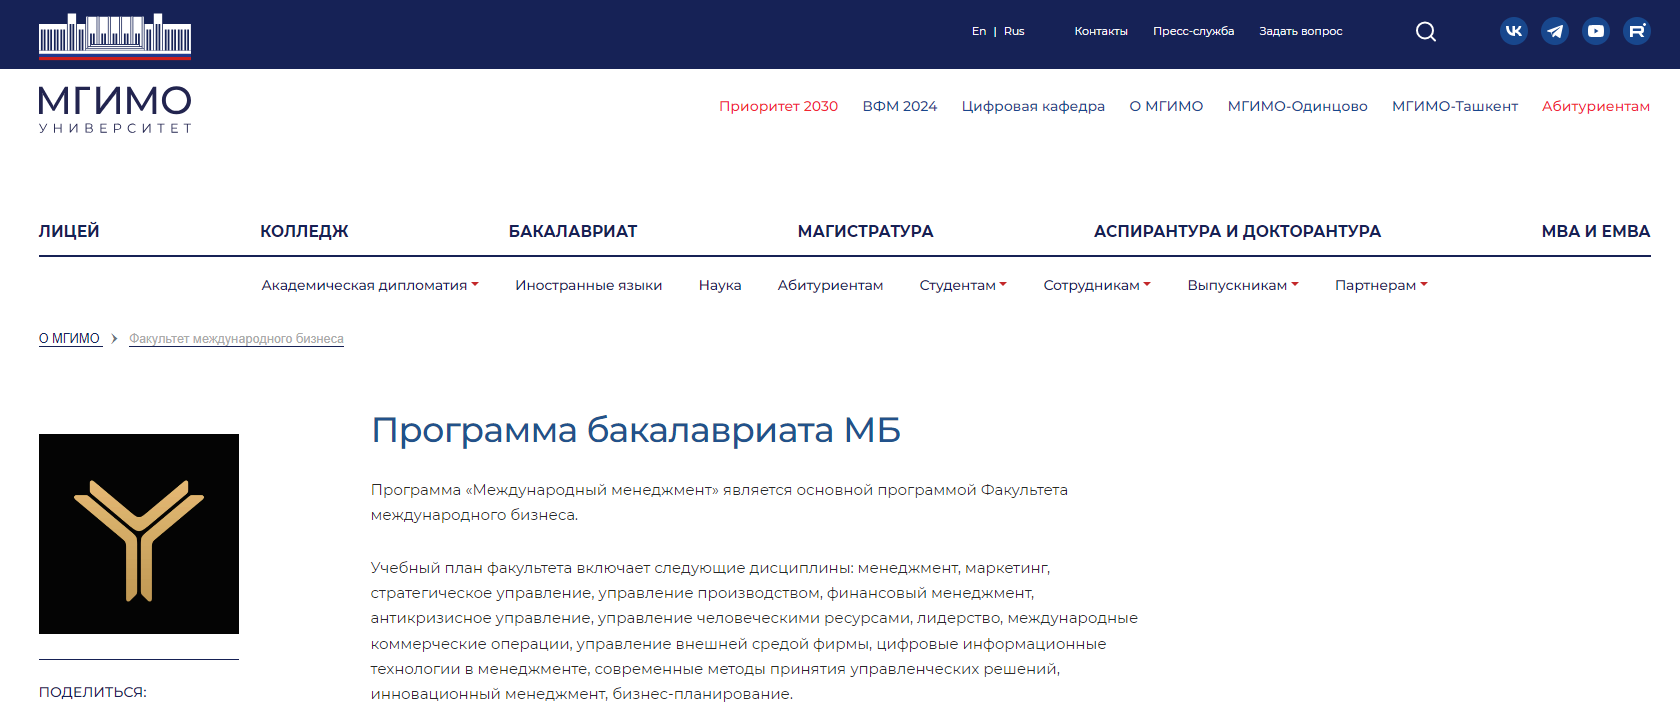Select the КОЛЛЕДЖ section

tap(304, 231)
